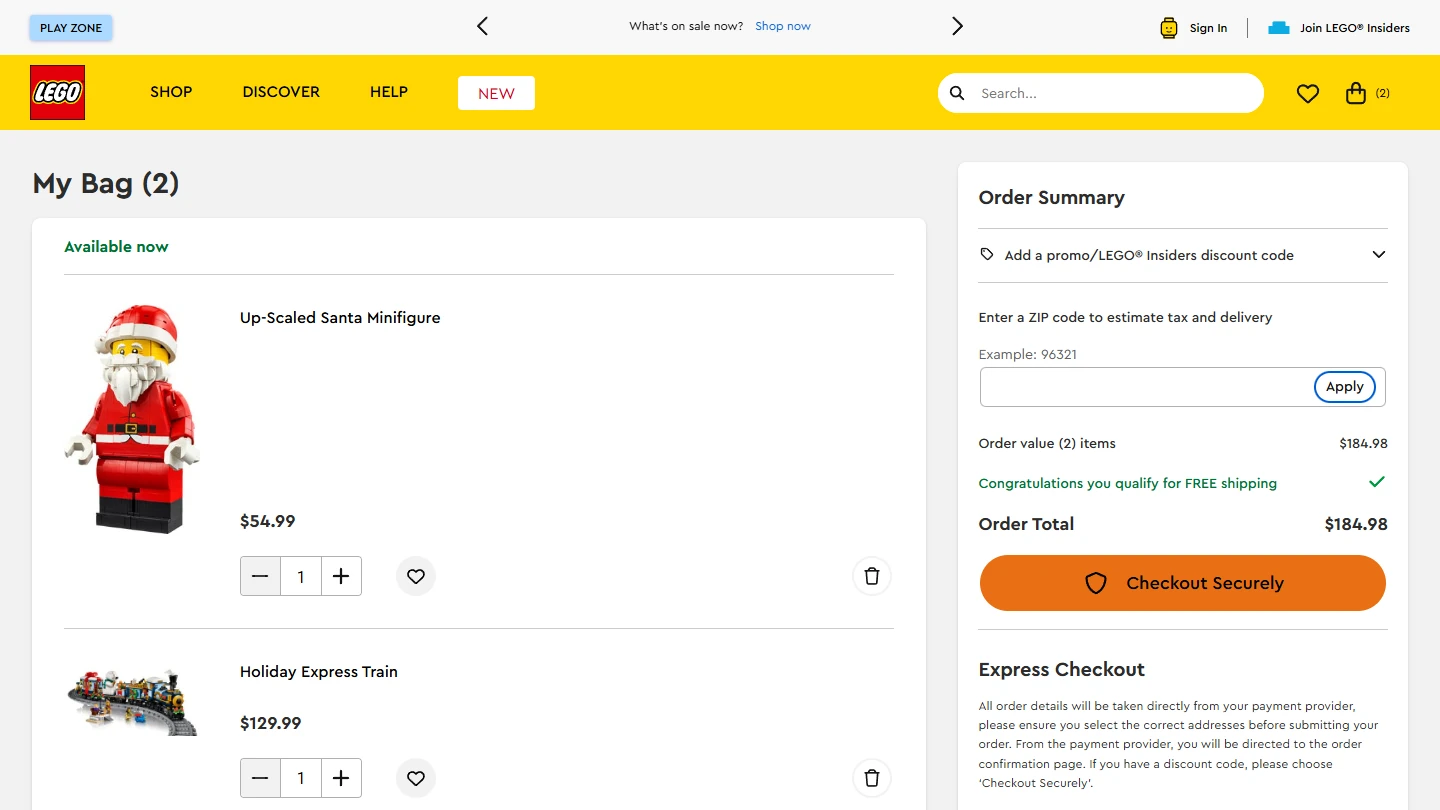Open the SHOP menu
Viewport: 1440px width, 810px height.
[x=171, y=92]
